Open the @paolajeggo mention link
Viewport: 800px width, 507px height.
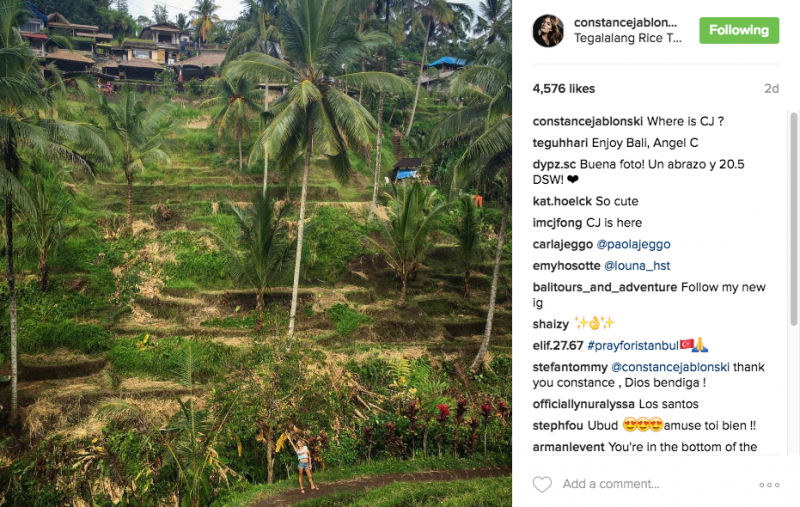click(633, 244)
